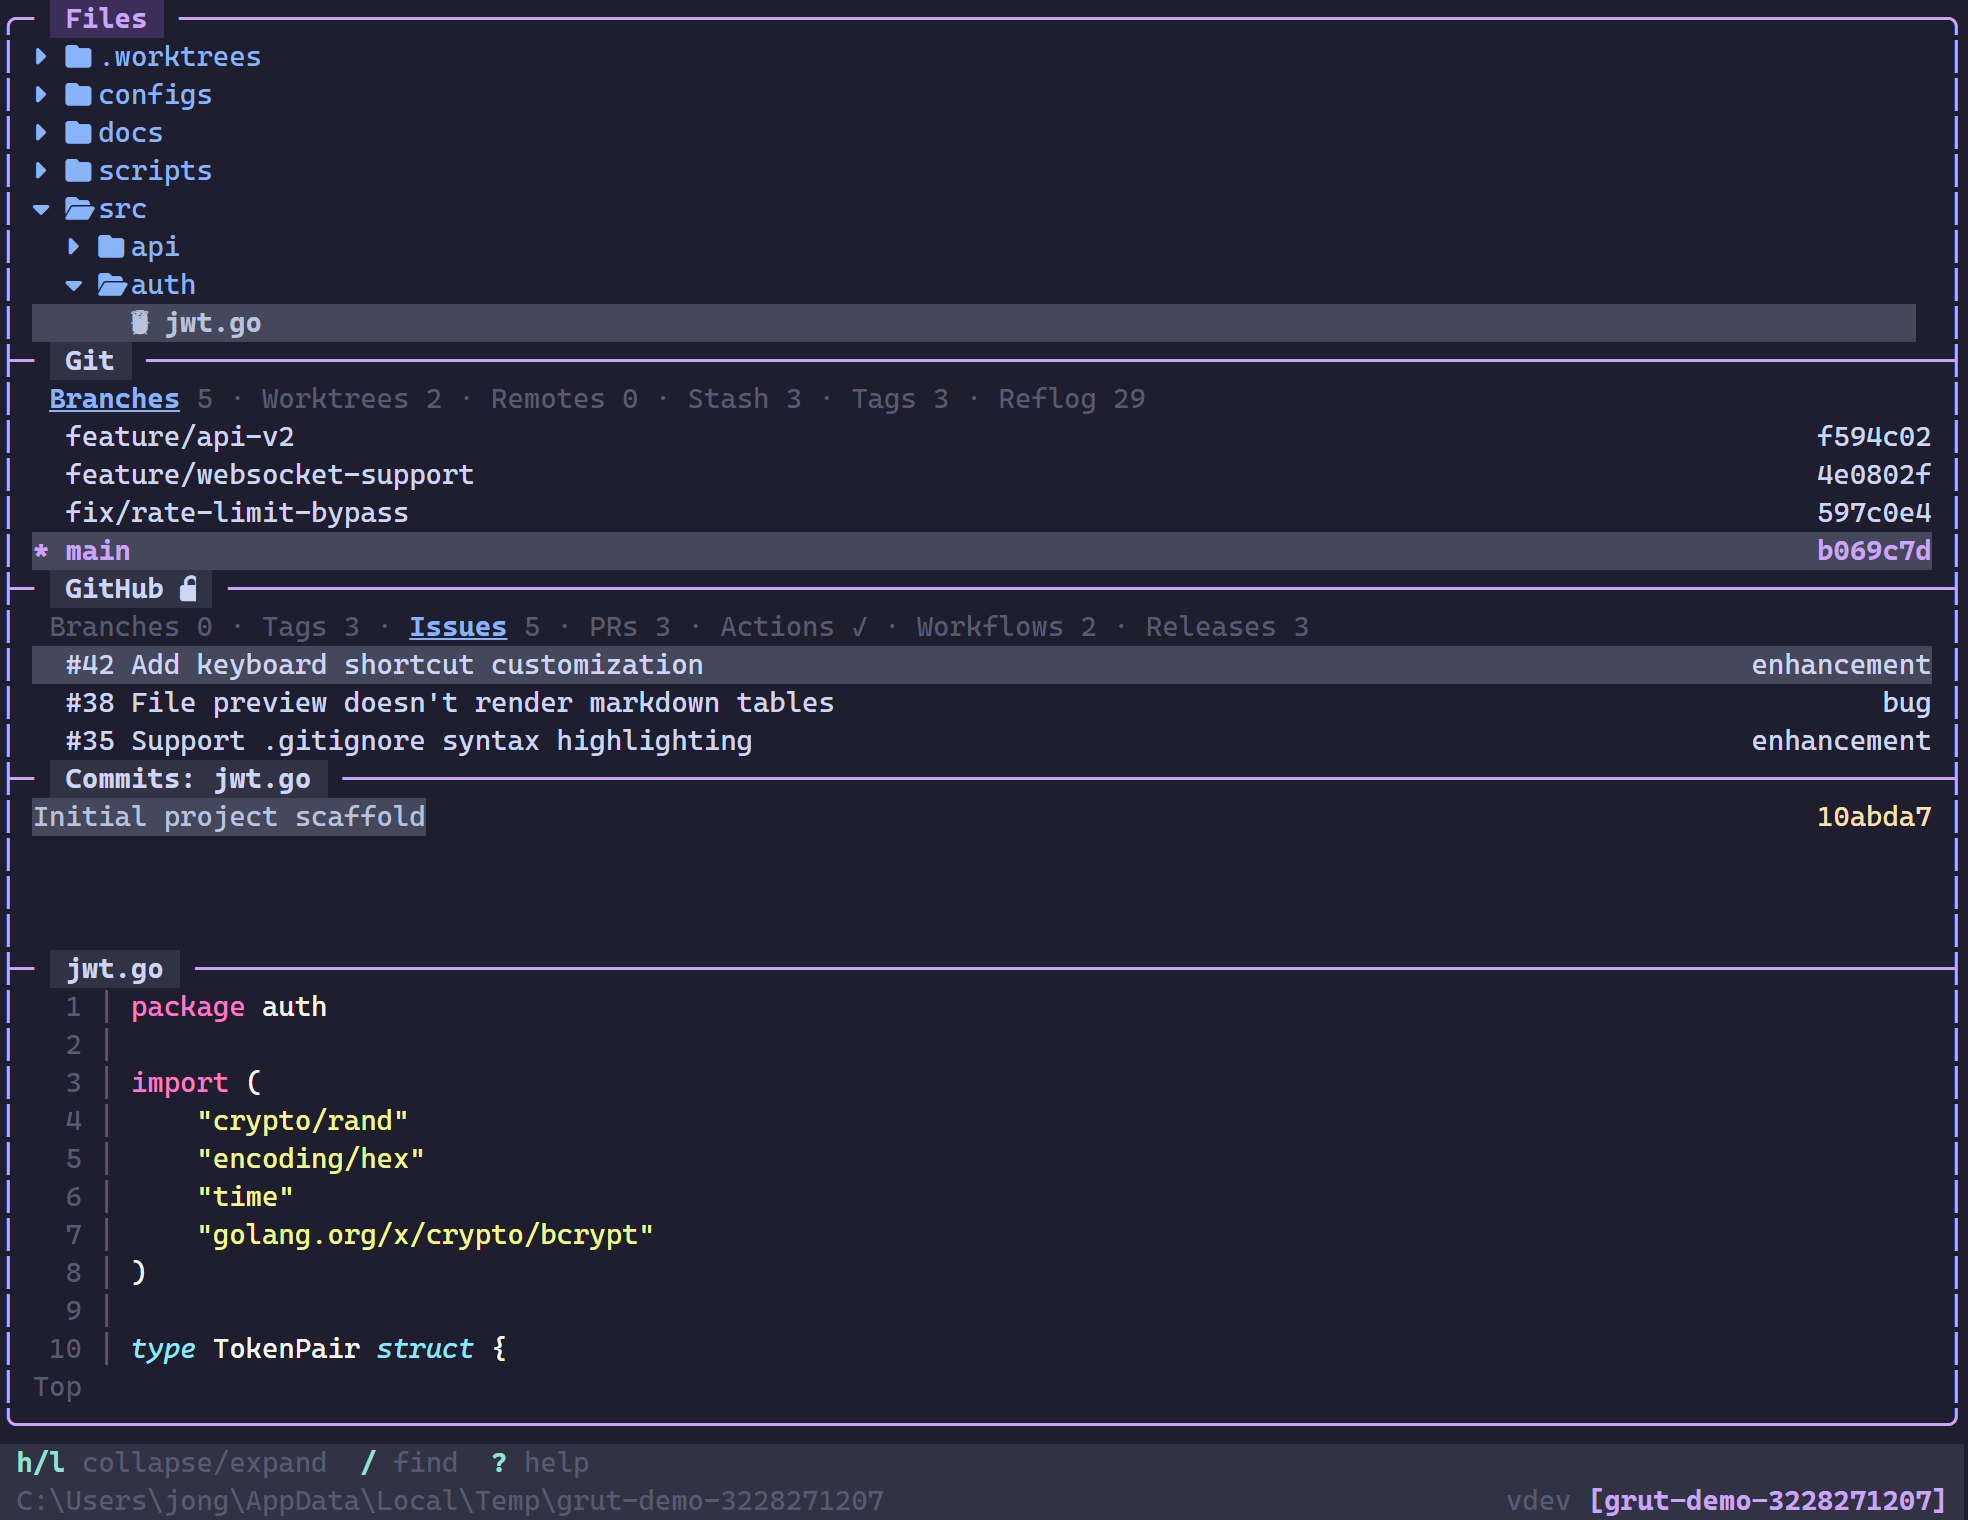The height and width of the screenshot is (1520, 1968).
Task: Click the package auth code line
Action: point(229,1007)
